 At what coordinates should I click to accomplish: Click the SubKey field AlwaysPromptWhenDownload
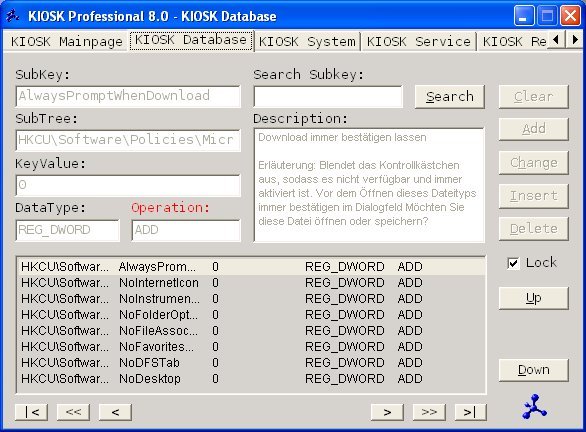click(128, 96)
